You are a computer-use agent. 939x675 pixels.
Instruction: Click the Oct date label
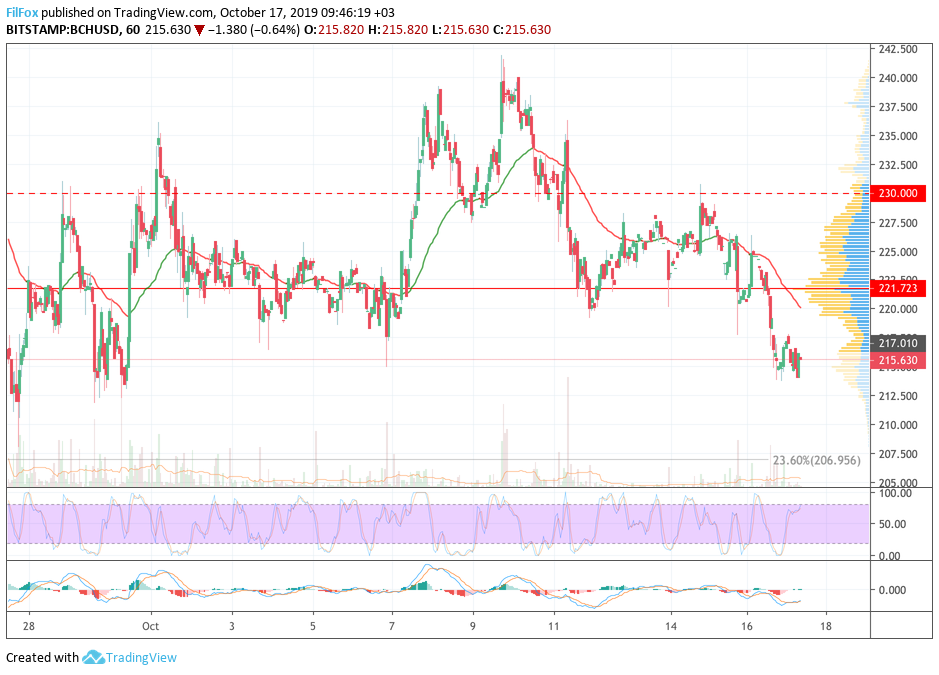150,626
